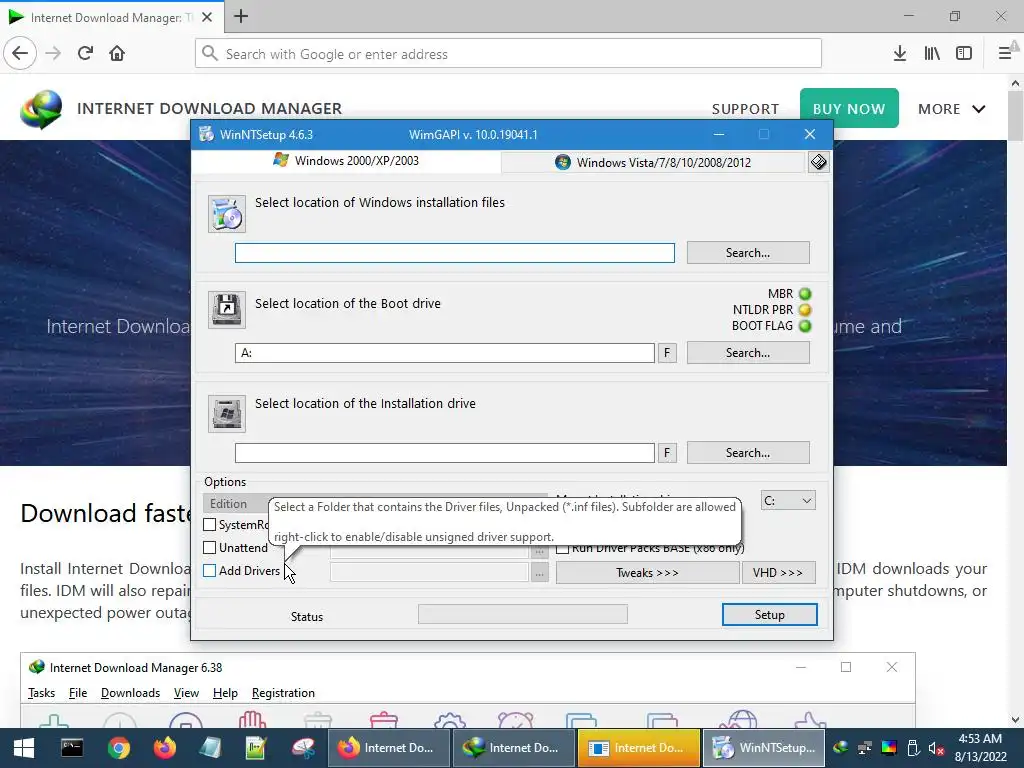Open the Snipping Tool taskbar icon

click(x=303, y=748)
